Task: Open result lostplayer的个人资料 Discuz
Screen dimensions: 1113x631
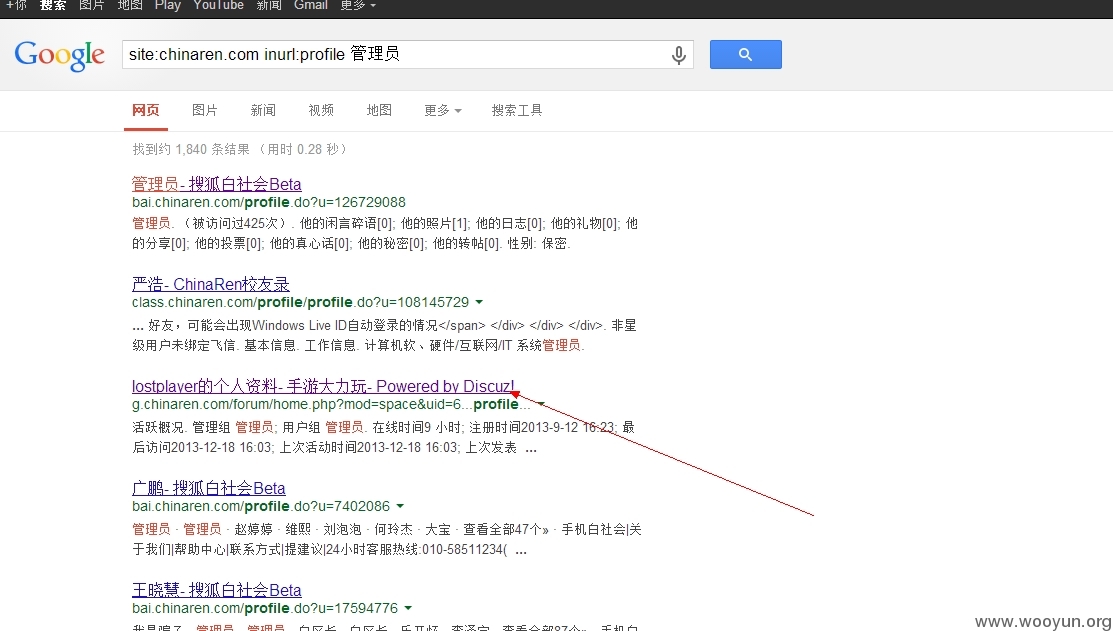Action: pos(324,386)
